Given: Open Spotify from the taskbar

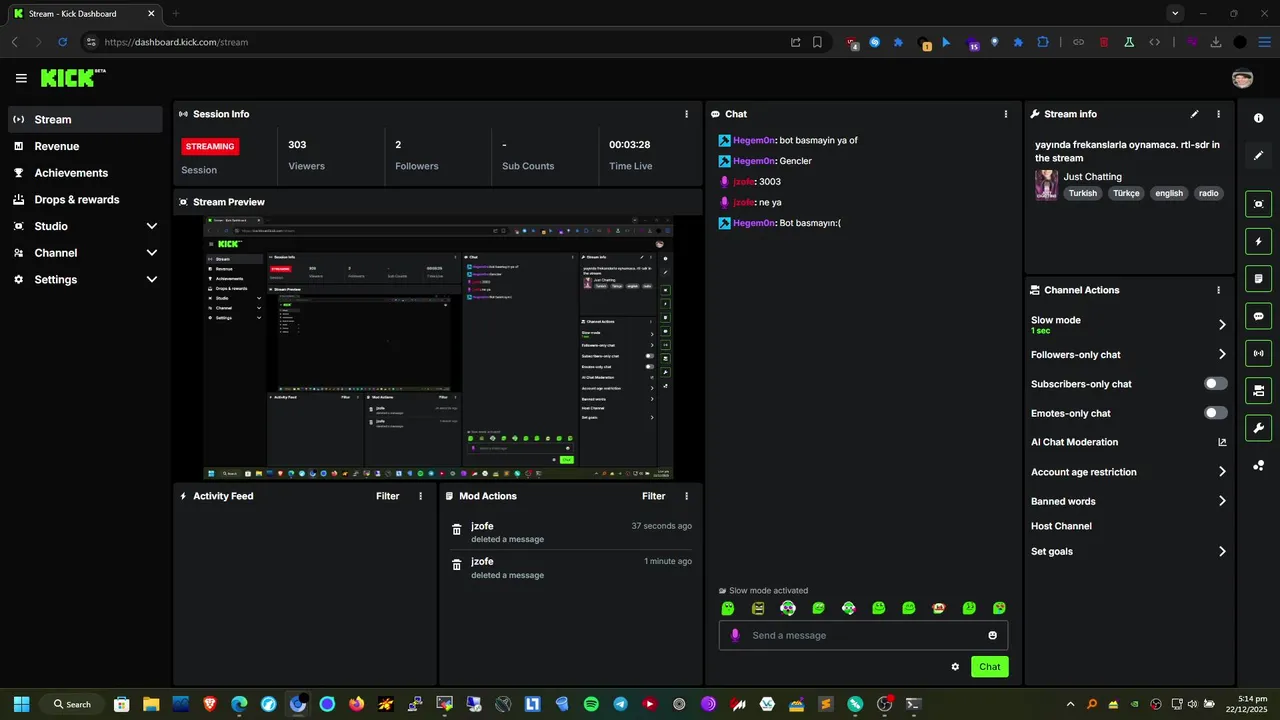Looking at the screenshot, I should (x=591, y=704).
